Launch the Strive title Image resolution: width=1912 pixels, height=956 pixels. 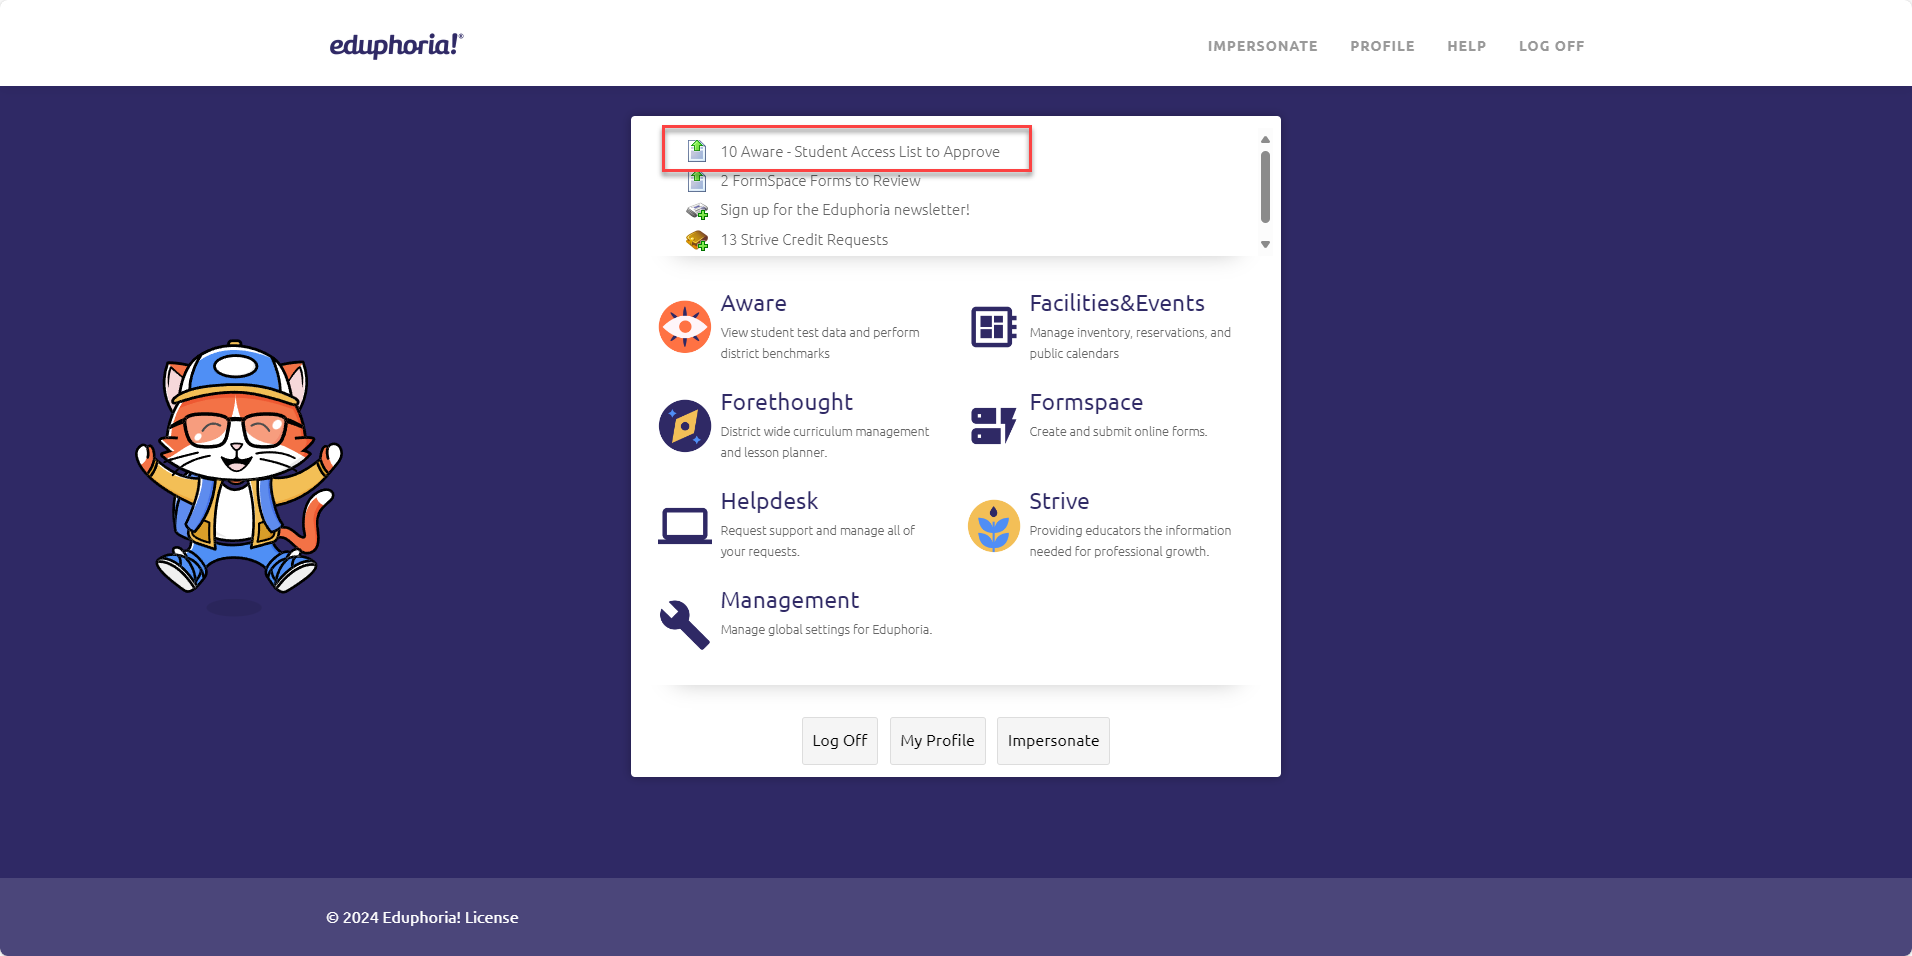click(1059, 501)
